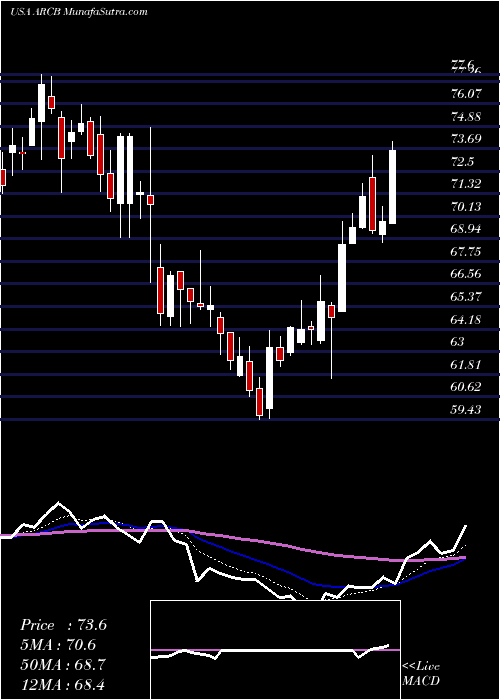The width and height of the screenshot is (500, 700).
Task: Click the 71.32 price axis label
Action: click(x=466, y=184)
